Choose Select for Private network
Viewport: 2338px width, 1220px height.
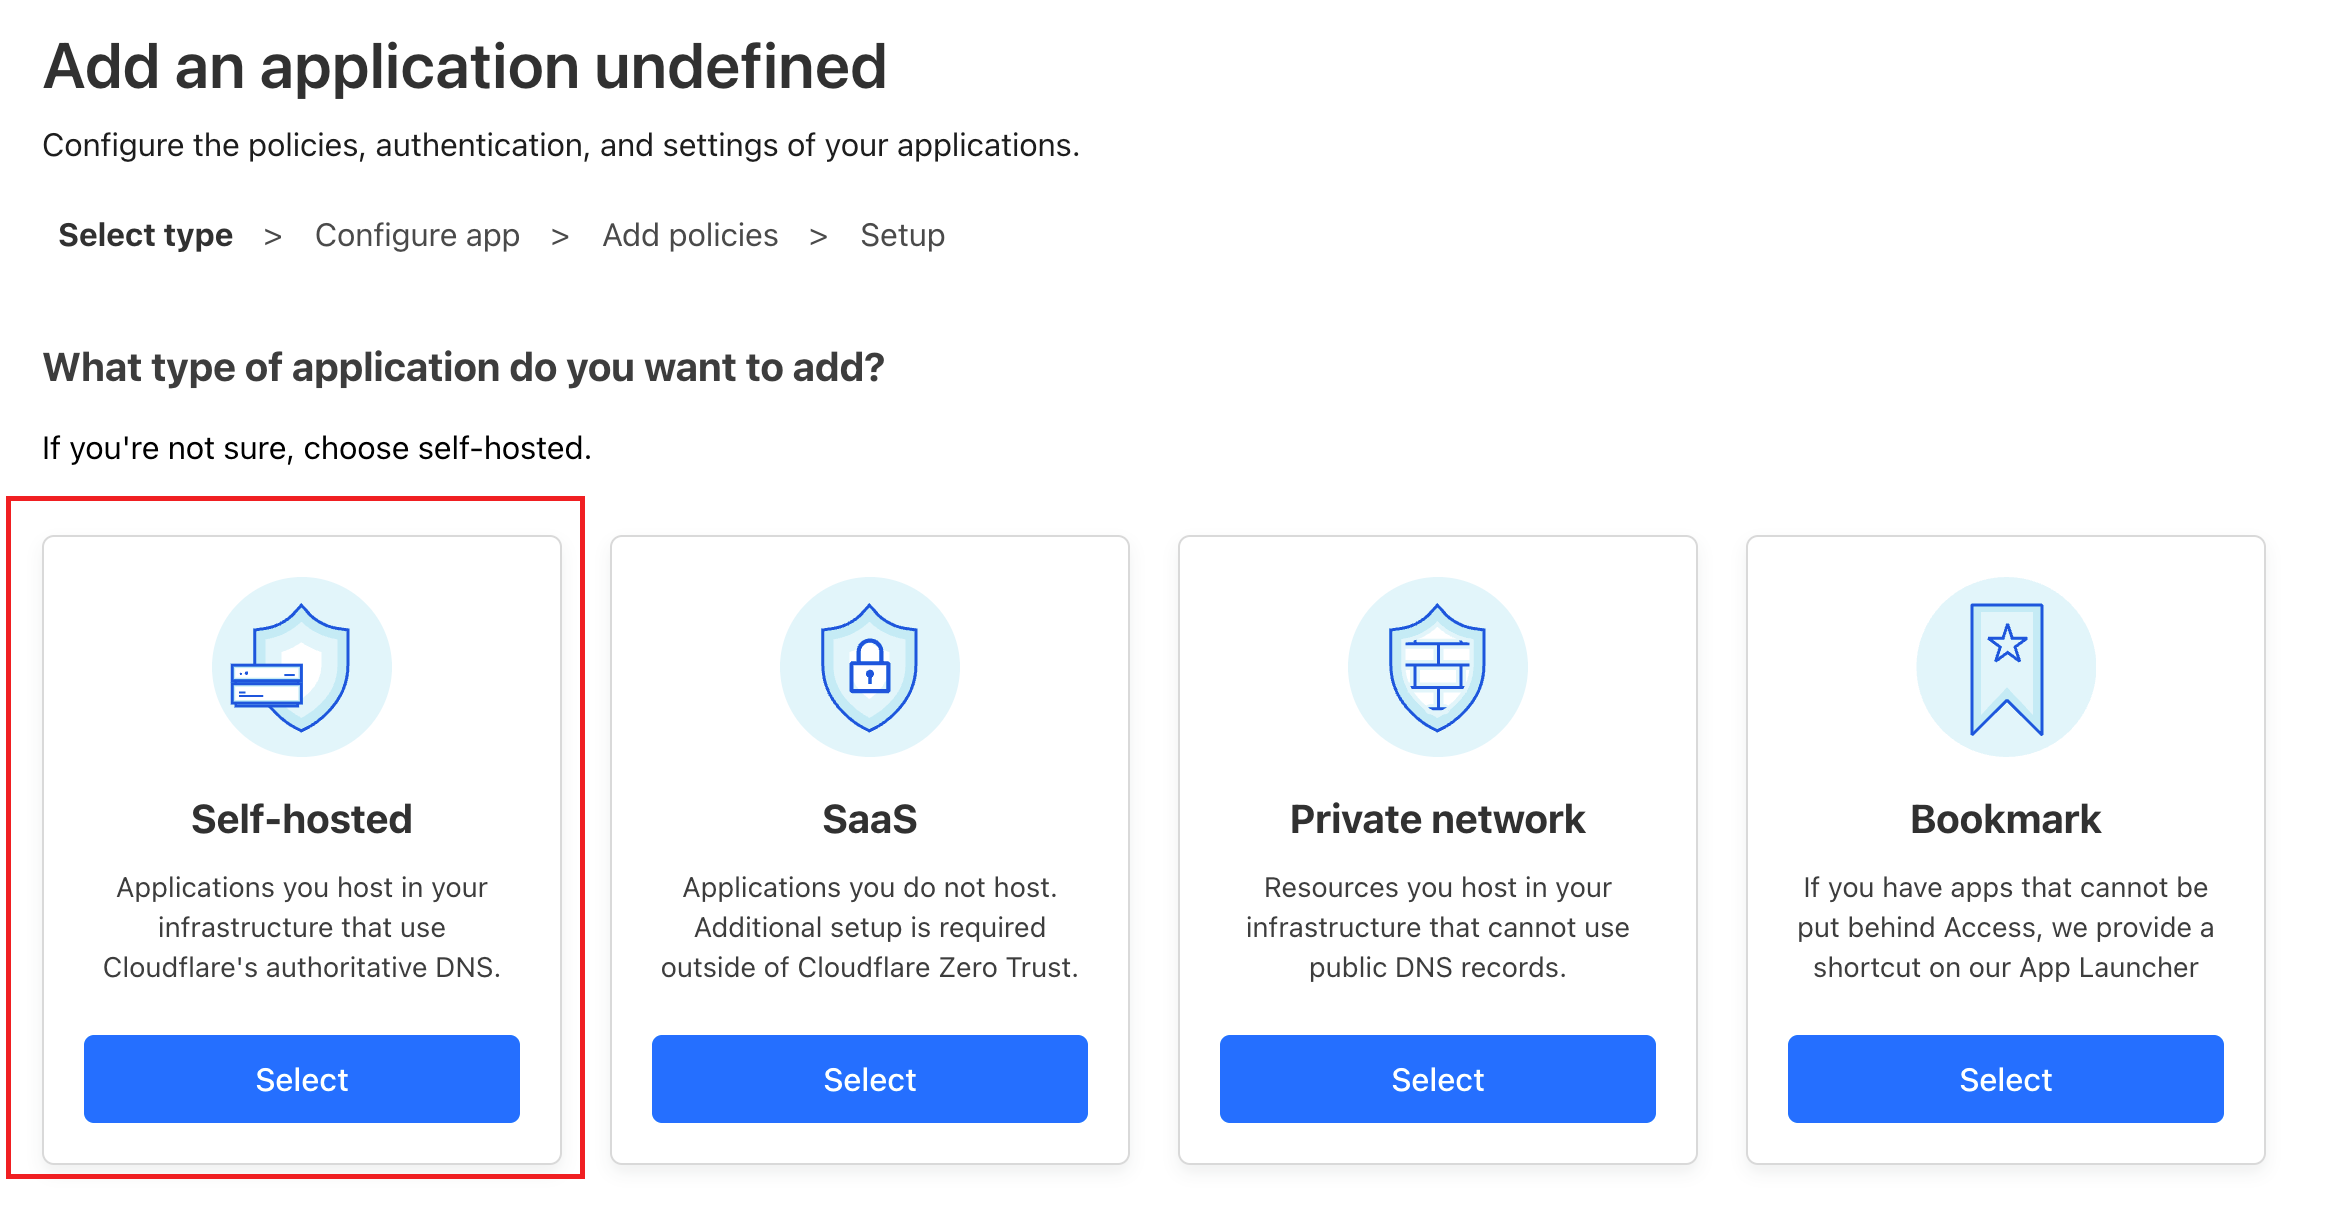coord(1437,1079)
